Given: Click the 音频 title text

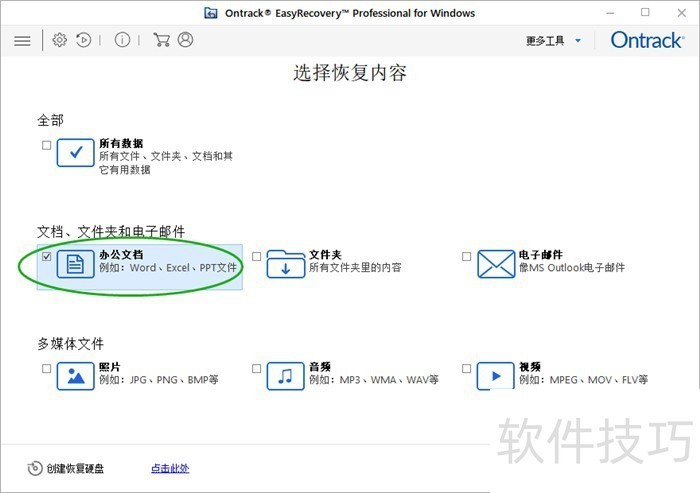Looking at the screenshot, I should pos(320,367).
